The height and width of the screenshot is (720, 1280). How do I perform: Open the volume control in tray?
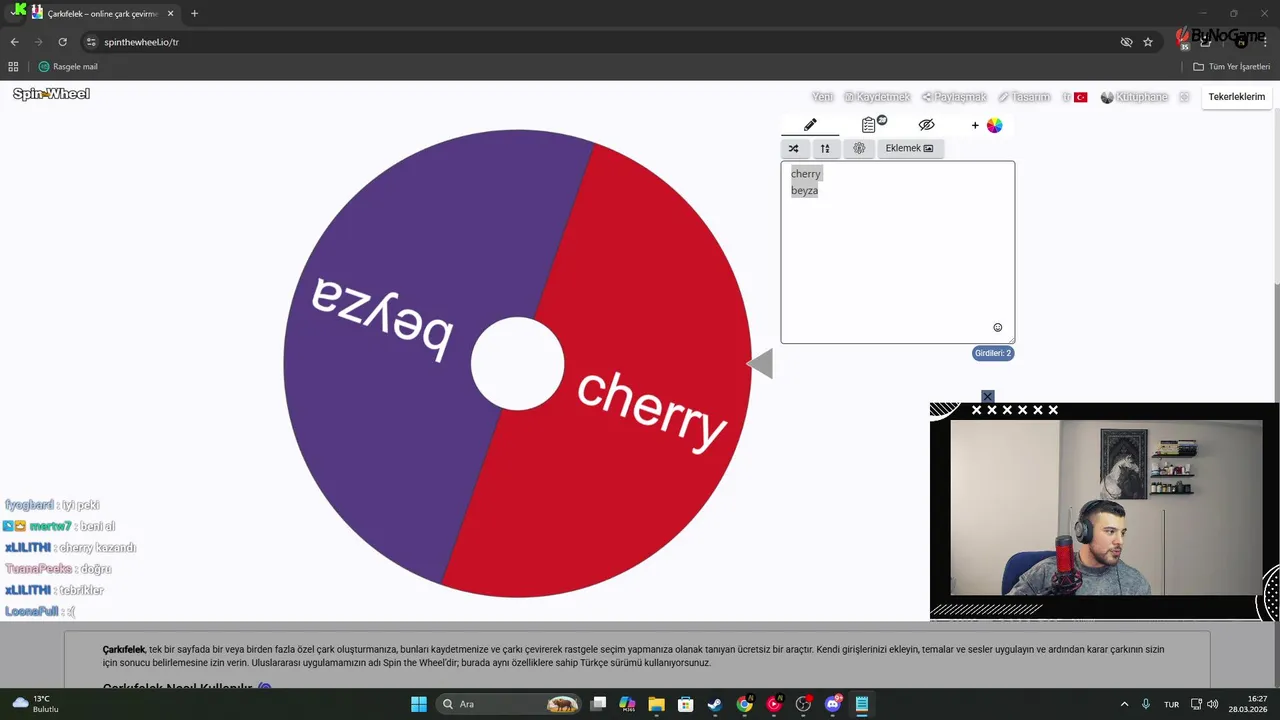point(1213,704)
